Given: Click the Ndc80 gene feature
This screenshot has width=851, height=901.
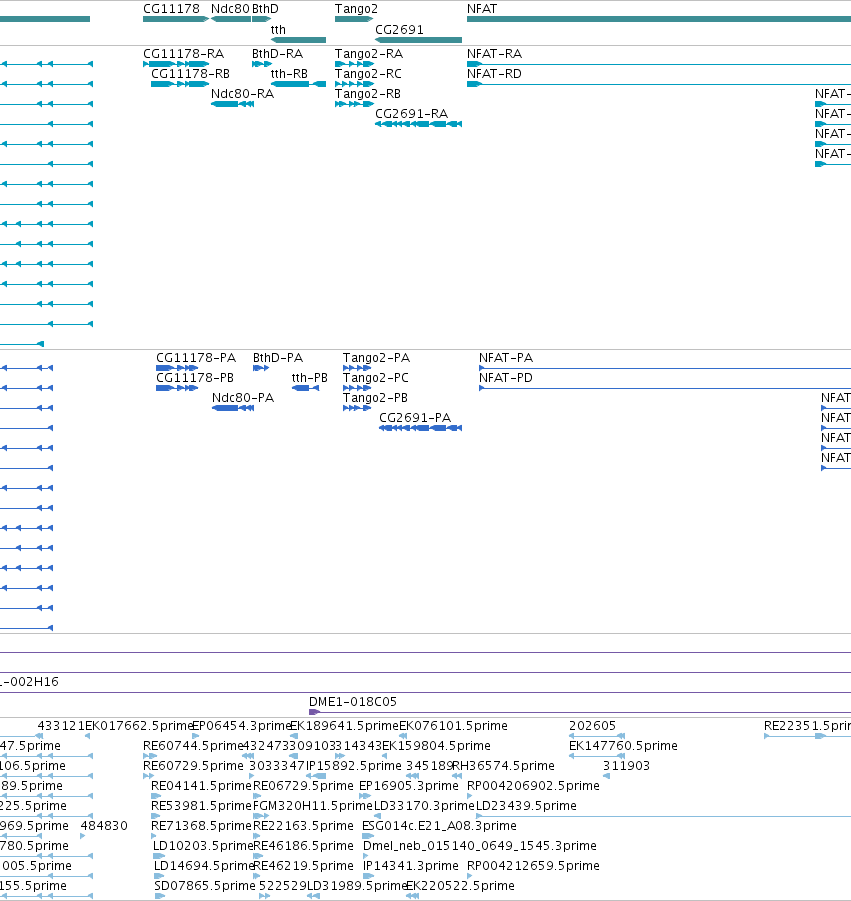Looking at the screenshot, I should tap(231, 19).
